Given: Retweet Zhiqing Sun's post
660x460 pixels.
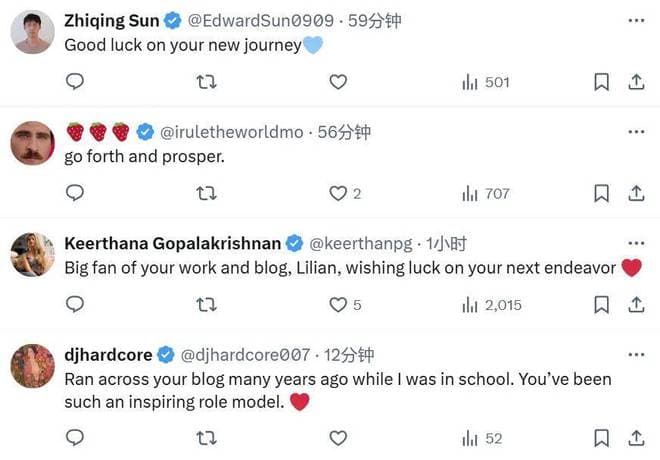Looking at the screenshot, I should tap(206, 82).
